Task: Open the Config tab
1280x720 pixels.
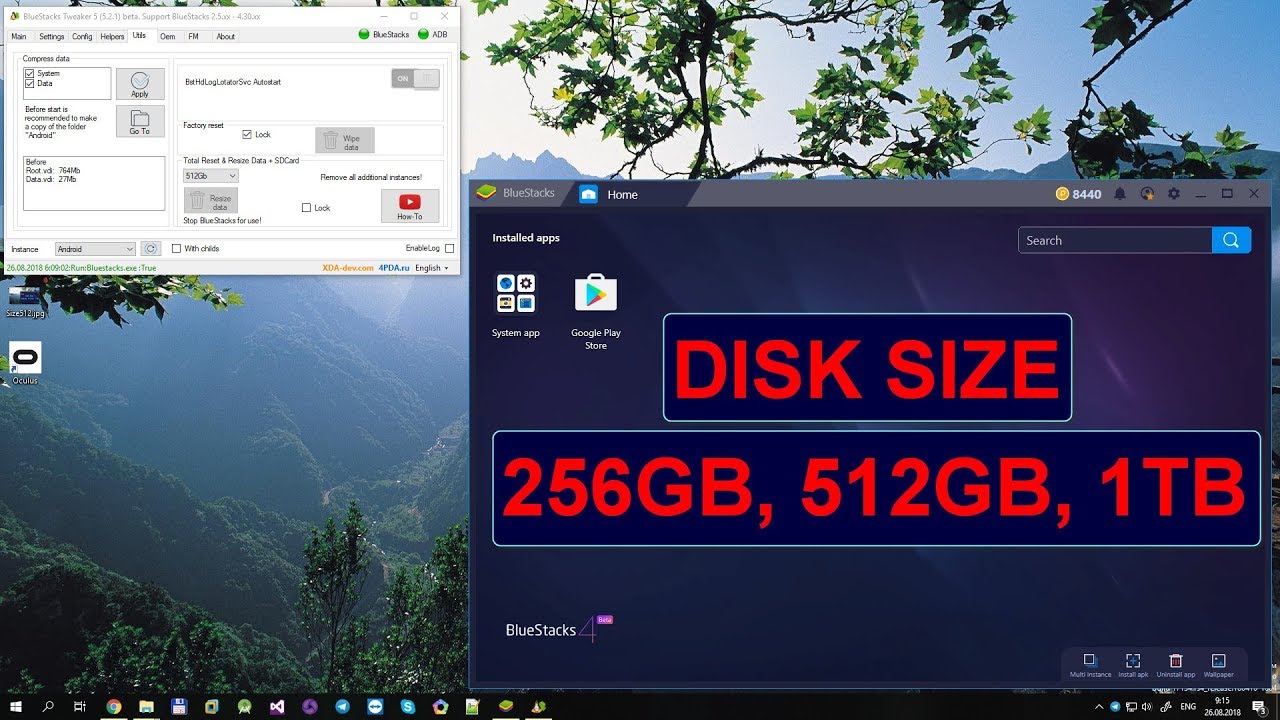Action: pyautogui.click(x=82, y=36)
